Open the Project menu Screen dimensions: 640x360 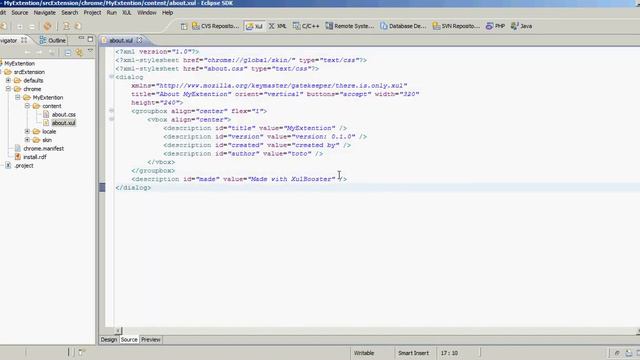[x=92, y=13]
